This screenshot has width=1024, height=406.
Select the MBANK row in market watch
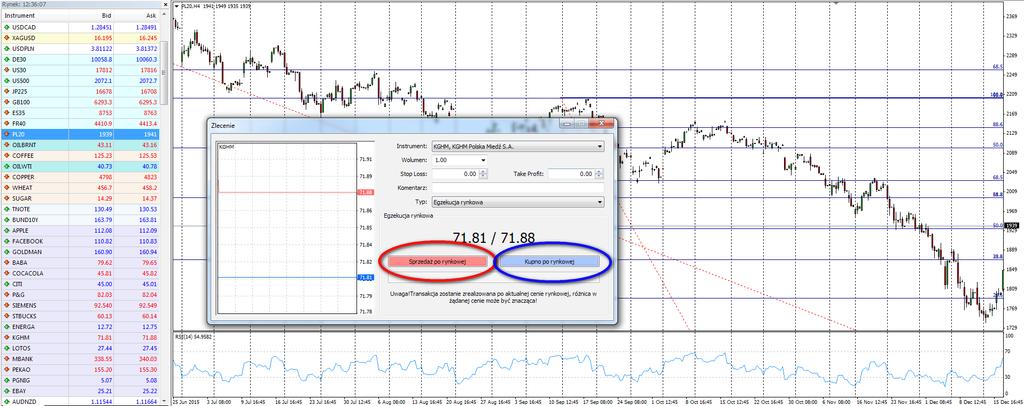[x=80, y=358]
